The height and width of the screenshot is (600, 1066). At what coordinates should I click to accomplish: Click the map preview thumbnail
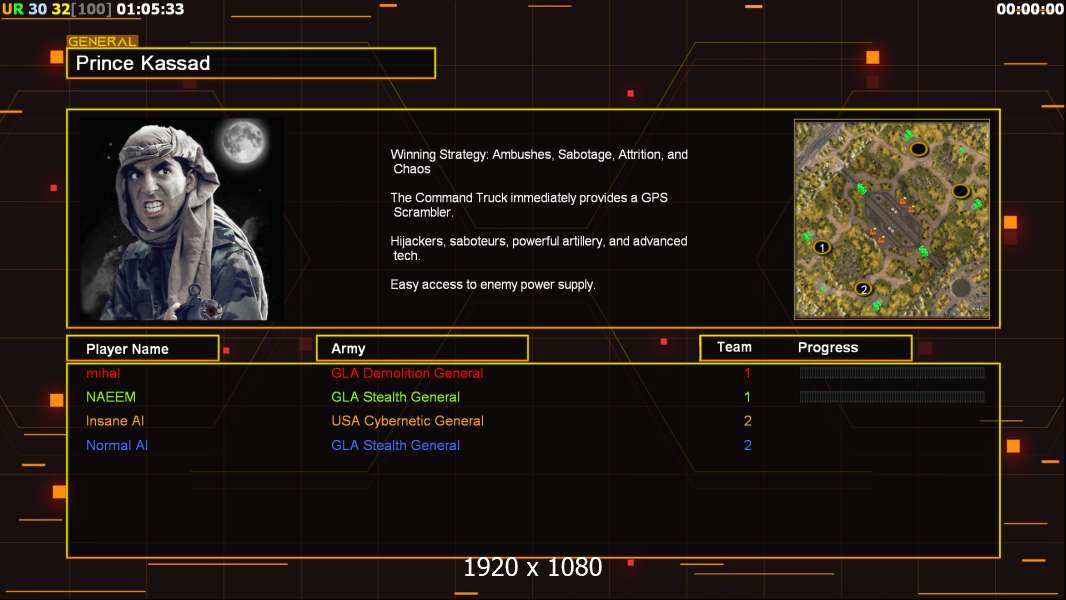[892, 219]
